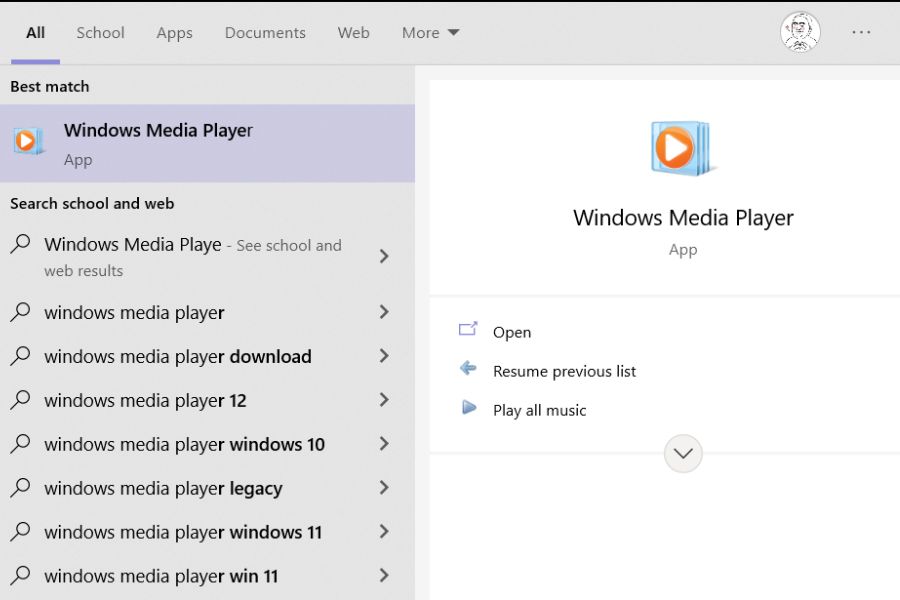Expand more actions with the down chevron
Viewport: 900px width, 600px height.
pos(683,453)
